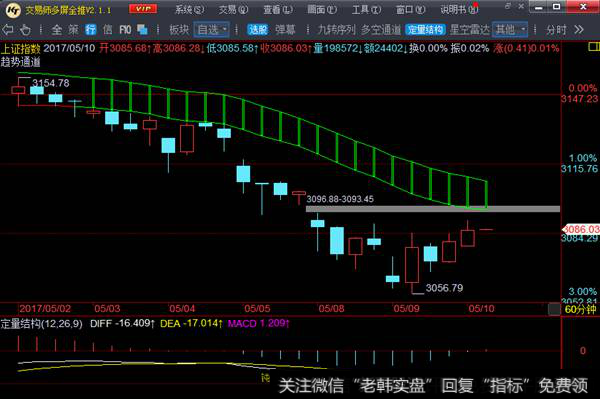Apply the 星空雷达 indicator
Image resolution: width=600 pixels, height=399 pixels.
(469, 29)
